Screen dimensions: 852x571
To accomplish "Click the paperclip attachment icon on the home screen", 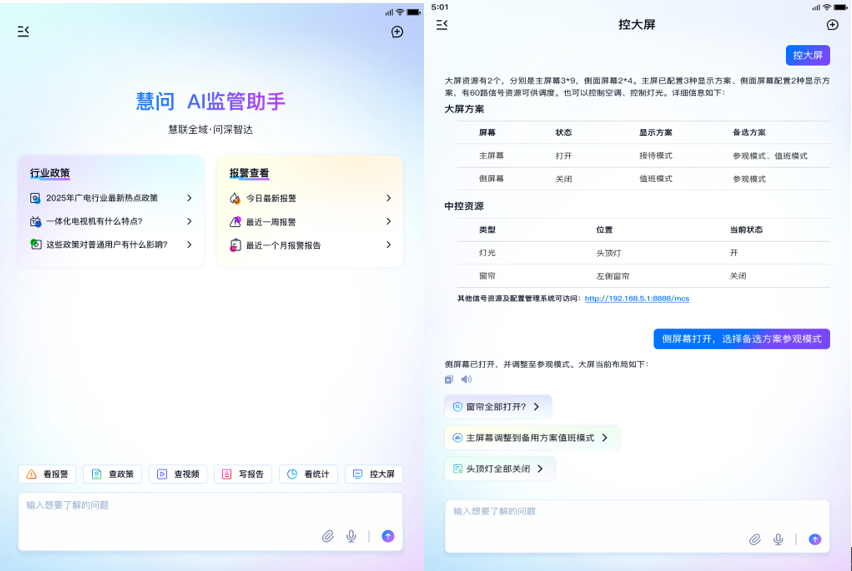I will click(328, 537).
